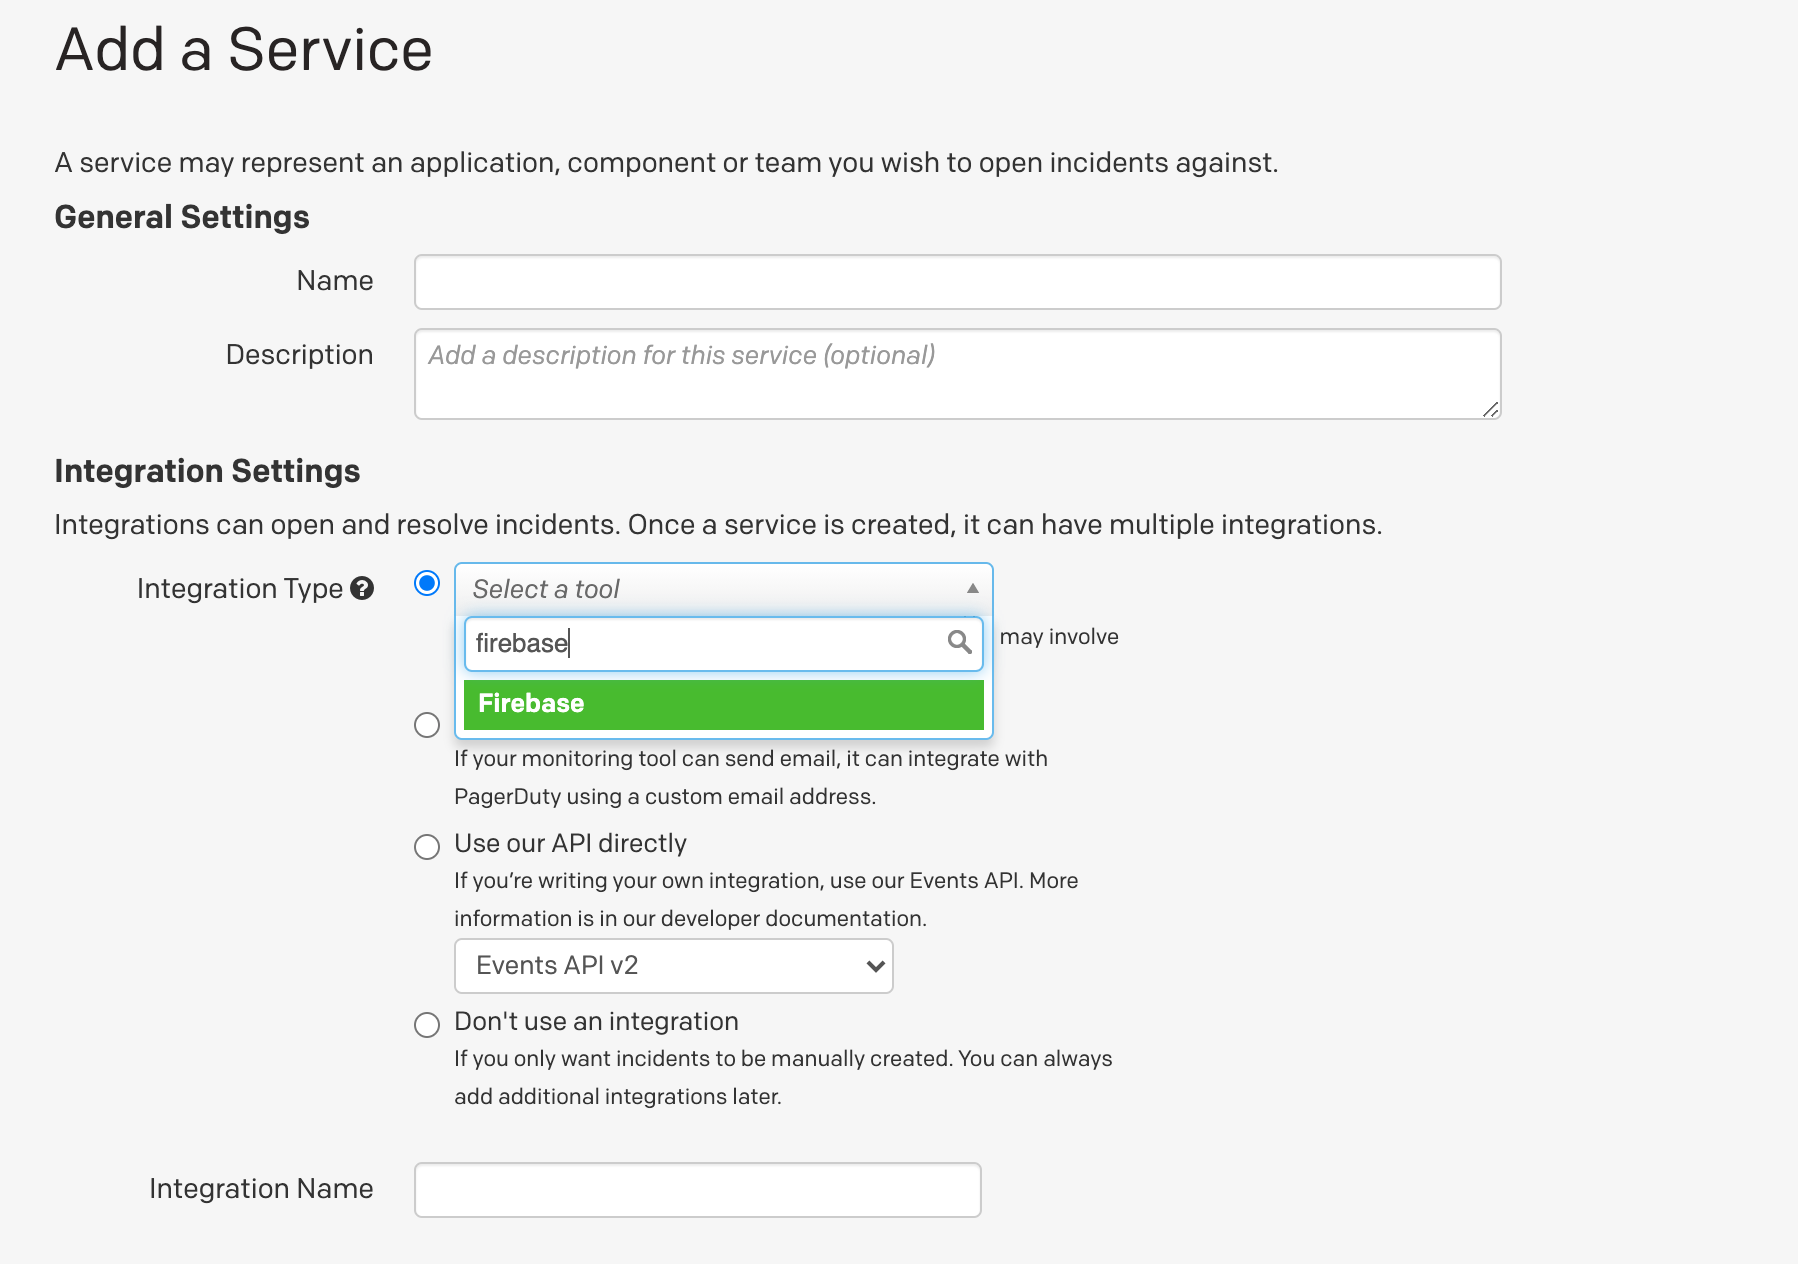Select the "Don't use an integration" radio

[x=427, y=1025]
